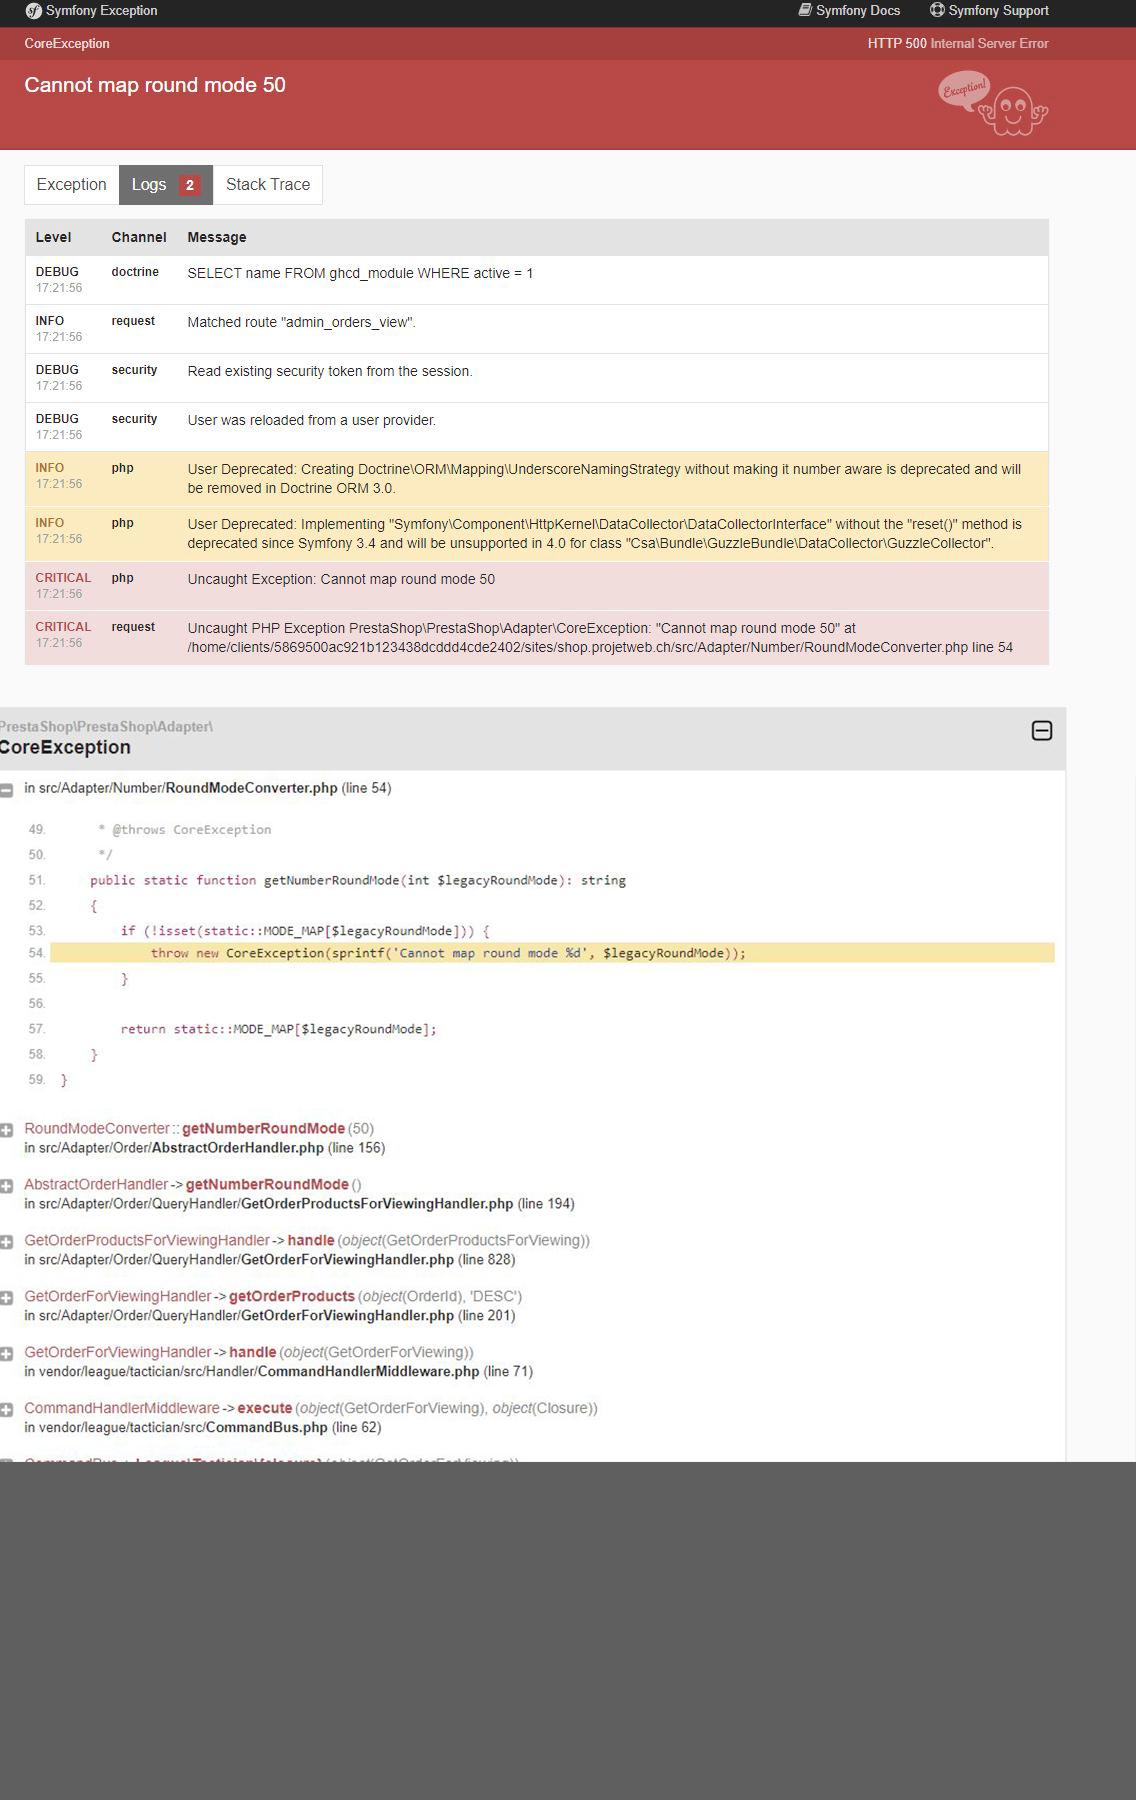
Task: Click the Message column header
Action: [217, 237]
